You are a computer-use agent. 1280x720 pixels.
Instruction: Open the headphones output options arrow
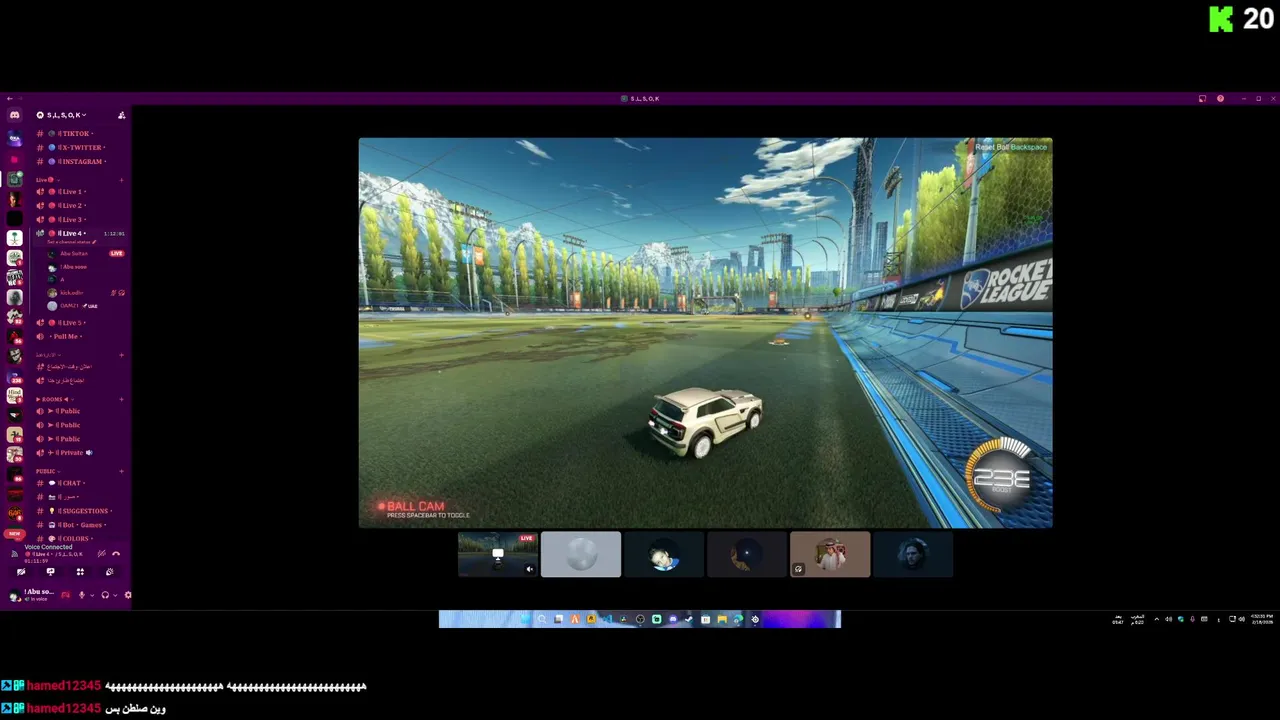click(114, 595)
